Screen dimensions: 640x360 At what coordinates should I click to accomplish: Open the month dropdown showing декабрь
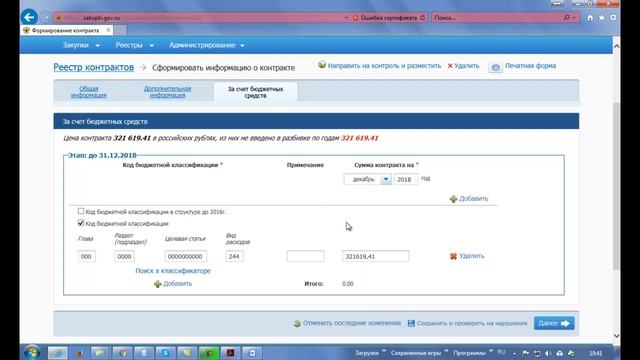tap(386, 179)
